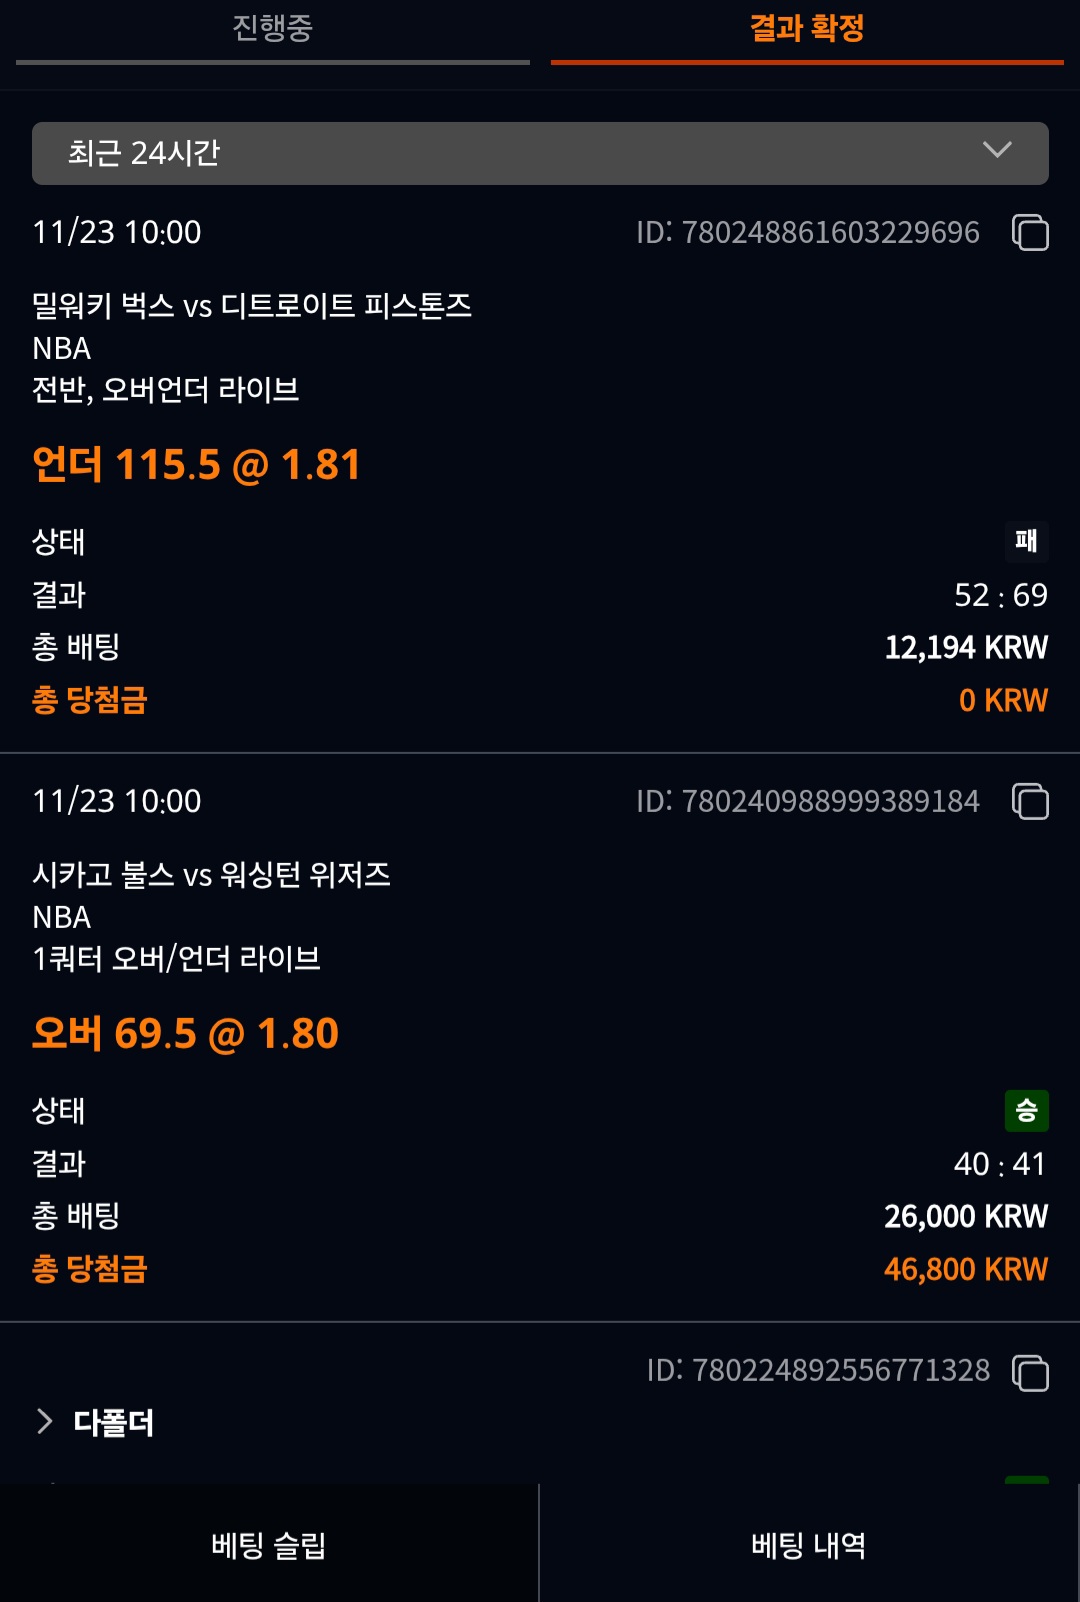Open the 시카고 불스 vs 워싱턴 위저즈 match
Image resolution: width=1080 pixels, height=1602 pixels.
(x=211, y=875)
